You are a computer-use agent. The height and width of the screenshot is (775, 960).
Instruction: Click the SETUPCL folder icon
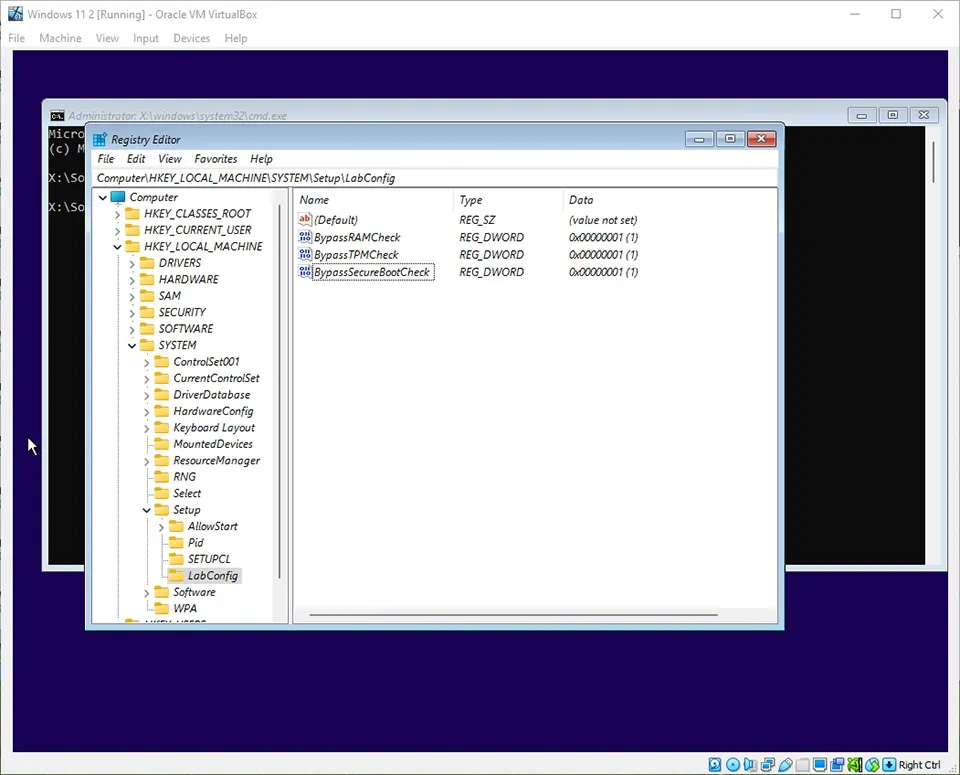pos(176,559)
